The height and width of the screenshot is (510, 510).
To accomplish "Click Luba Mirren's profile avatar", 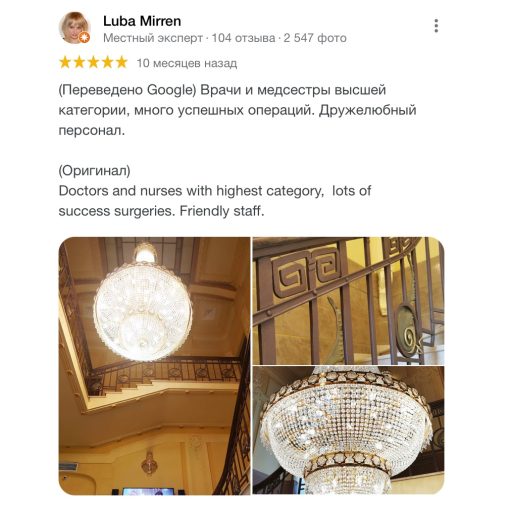I will pyautogui.click(x=75, y=28).
